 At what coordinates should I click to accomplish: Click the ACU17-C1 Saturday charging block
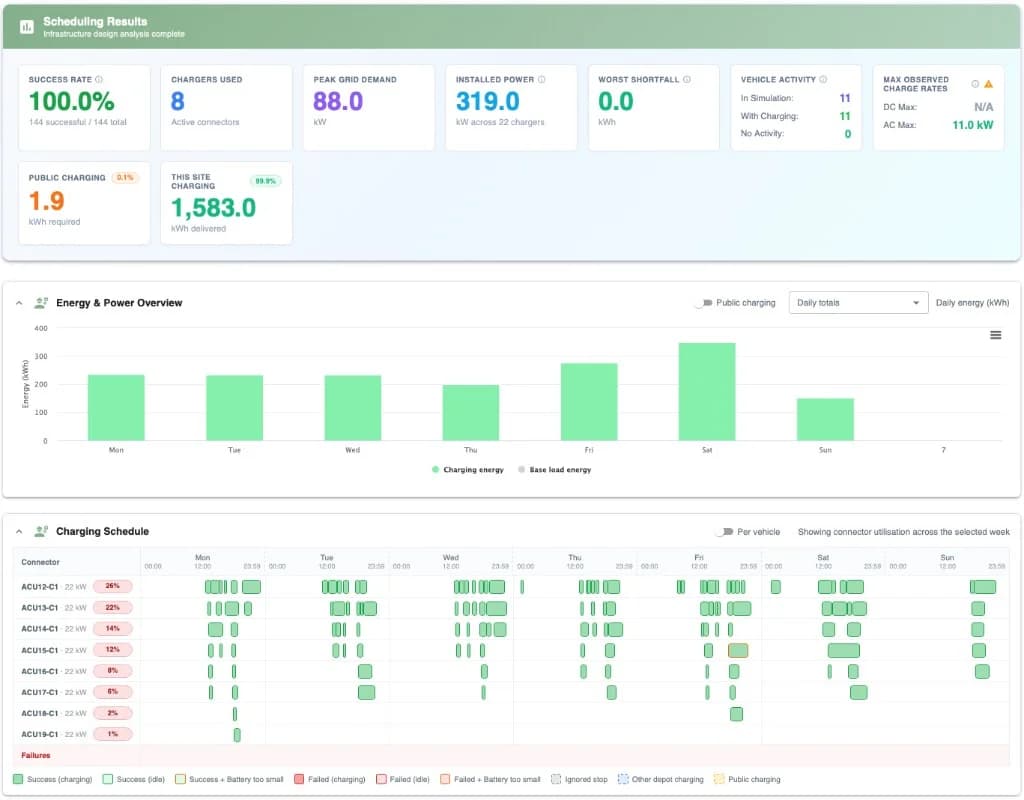859,692
